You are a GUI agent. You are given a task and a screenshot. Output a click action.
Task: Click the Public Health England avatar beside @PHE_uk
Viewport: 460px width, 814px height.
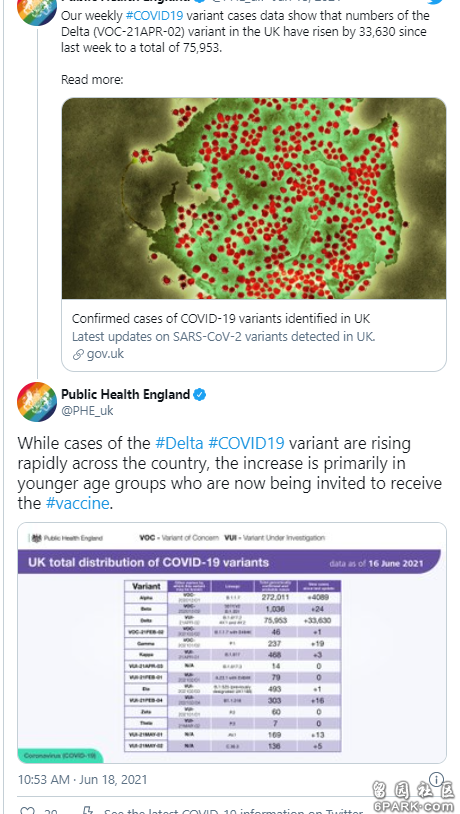tap(37, 402)
